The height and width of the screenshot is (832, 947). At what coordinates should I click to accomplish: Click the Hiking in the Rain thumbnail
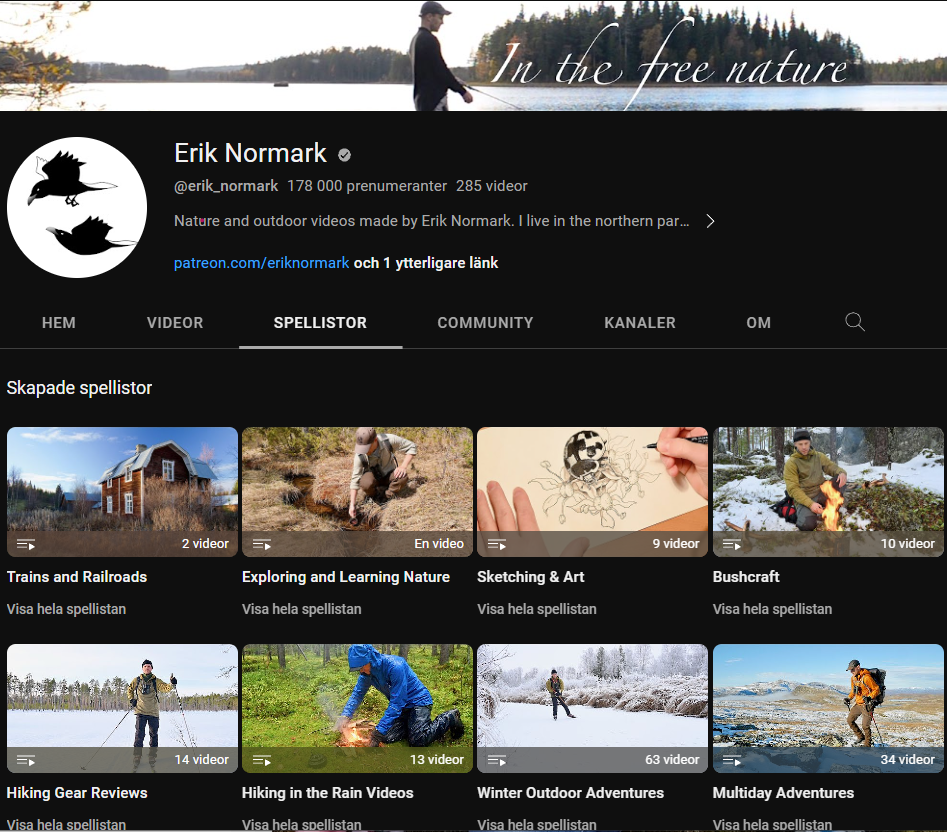coord(357,708)
